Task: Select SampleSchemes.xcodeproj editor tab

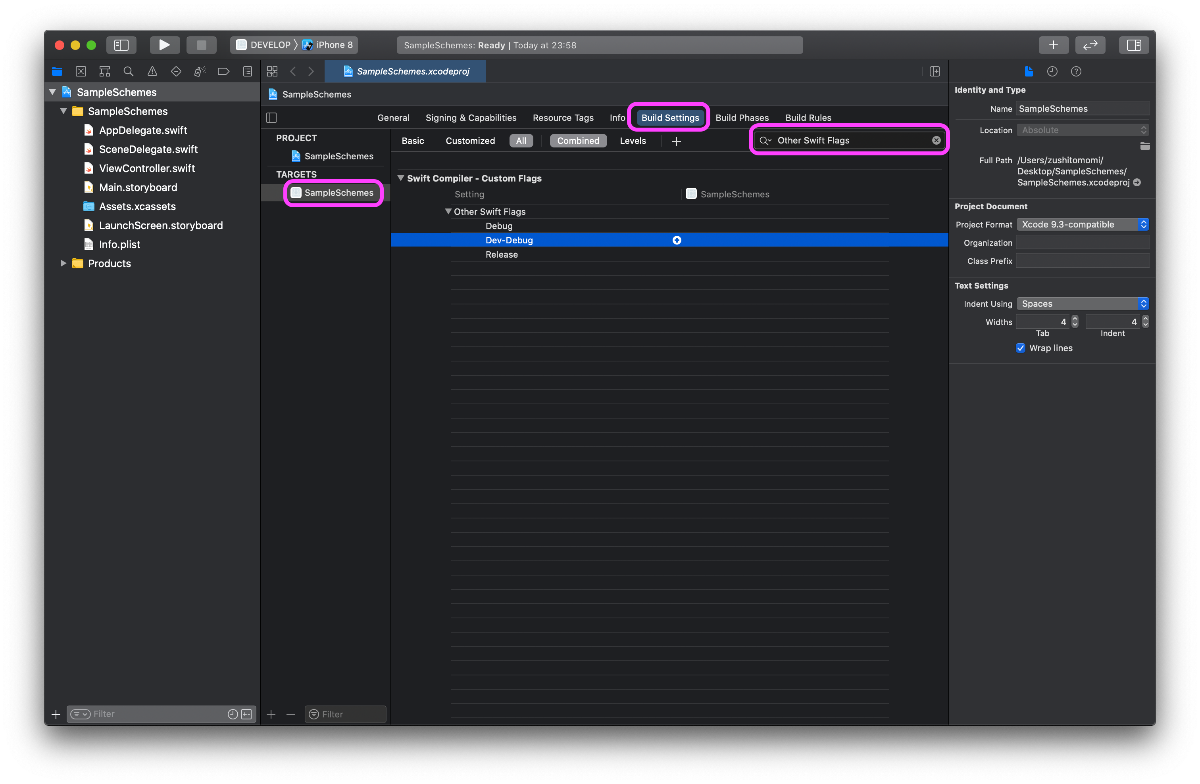Action: (406, 72)
